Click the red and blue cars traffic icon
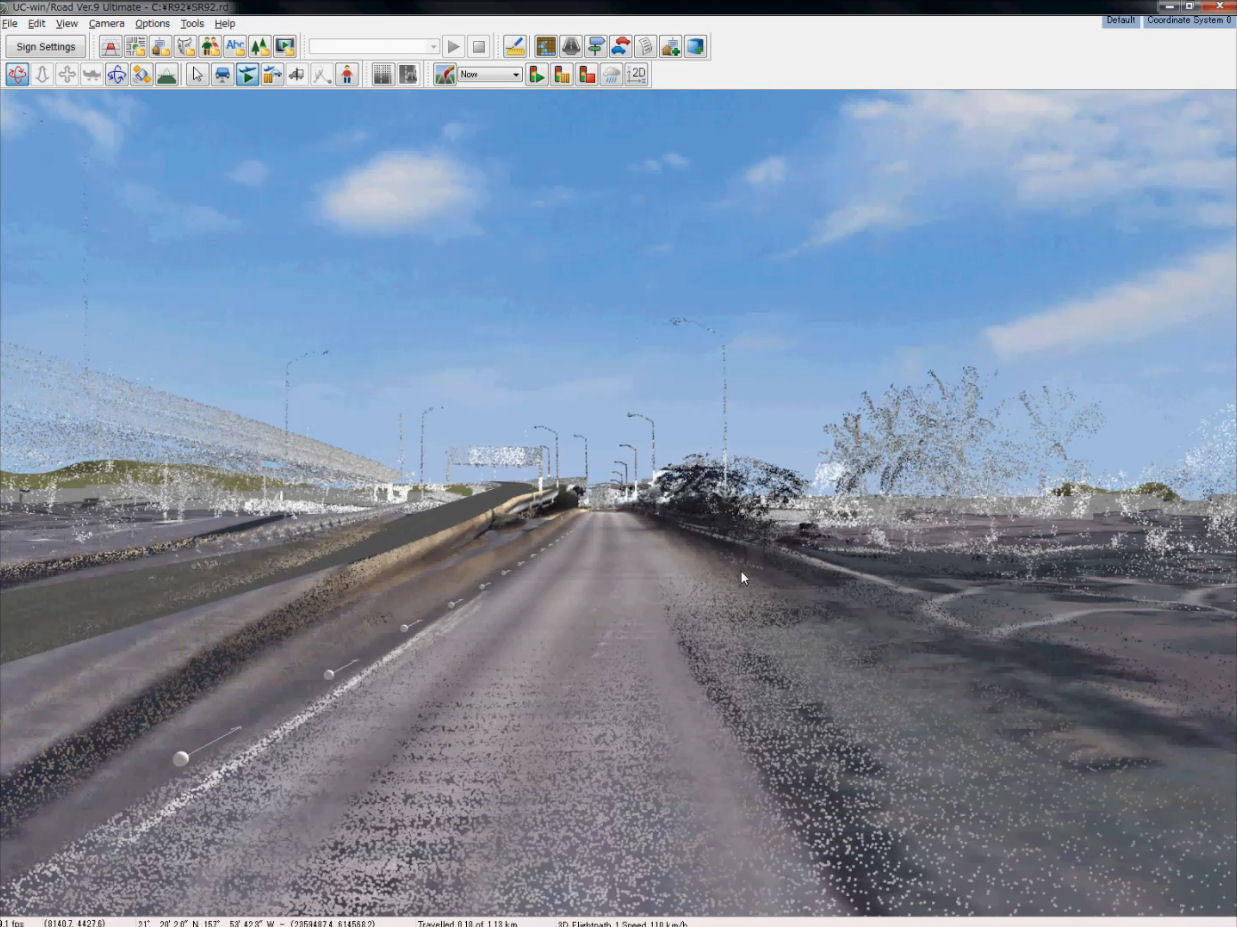This screenshot has width=1237, height=927. point(621,47)
